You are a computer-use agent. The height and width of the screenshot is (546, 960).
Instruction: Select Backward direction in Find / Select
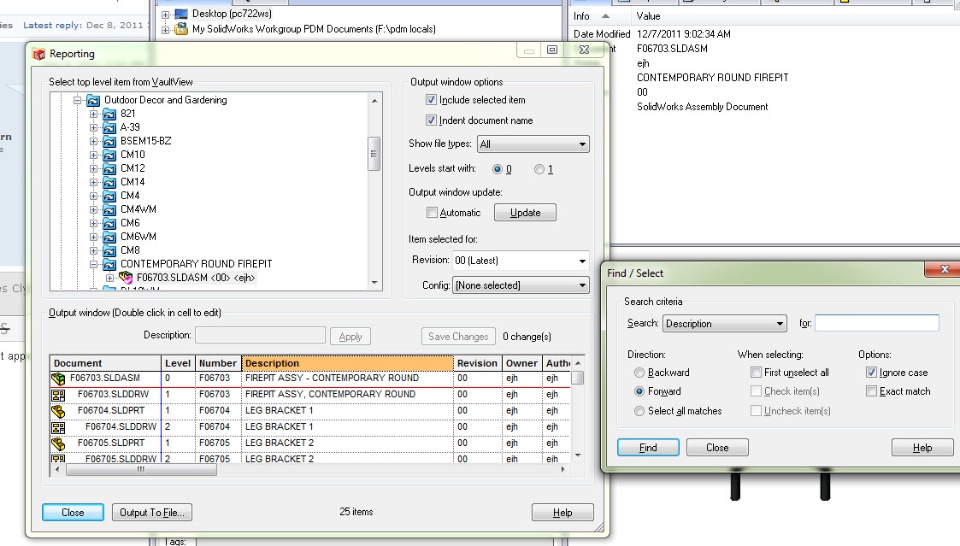639,373
